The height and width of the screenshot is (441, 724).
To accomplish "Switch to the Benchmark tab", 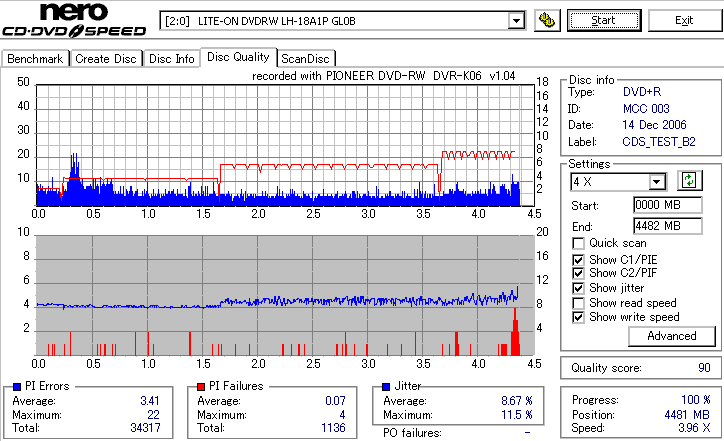I will 35,59.
